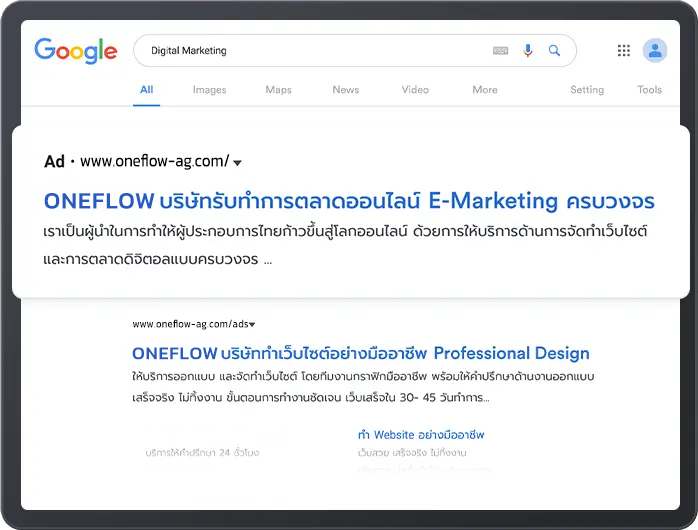Switch to the Images tab
The width and height of the screenshot is (698, 530).
[x=209, y=90]
